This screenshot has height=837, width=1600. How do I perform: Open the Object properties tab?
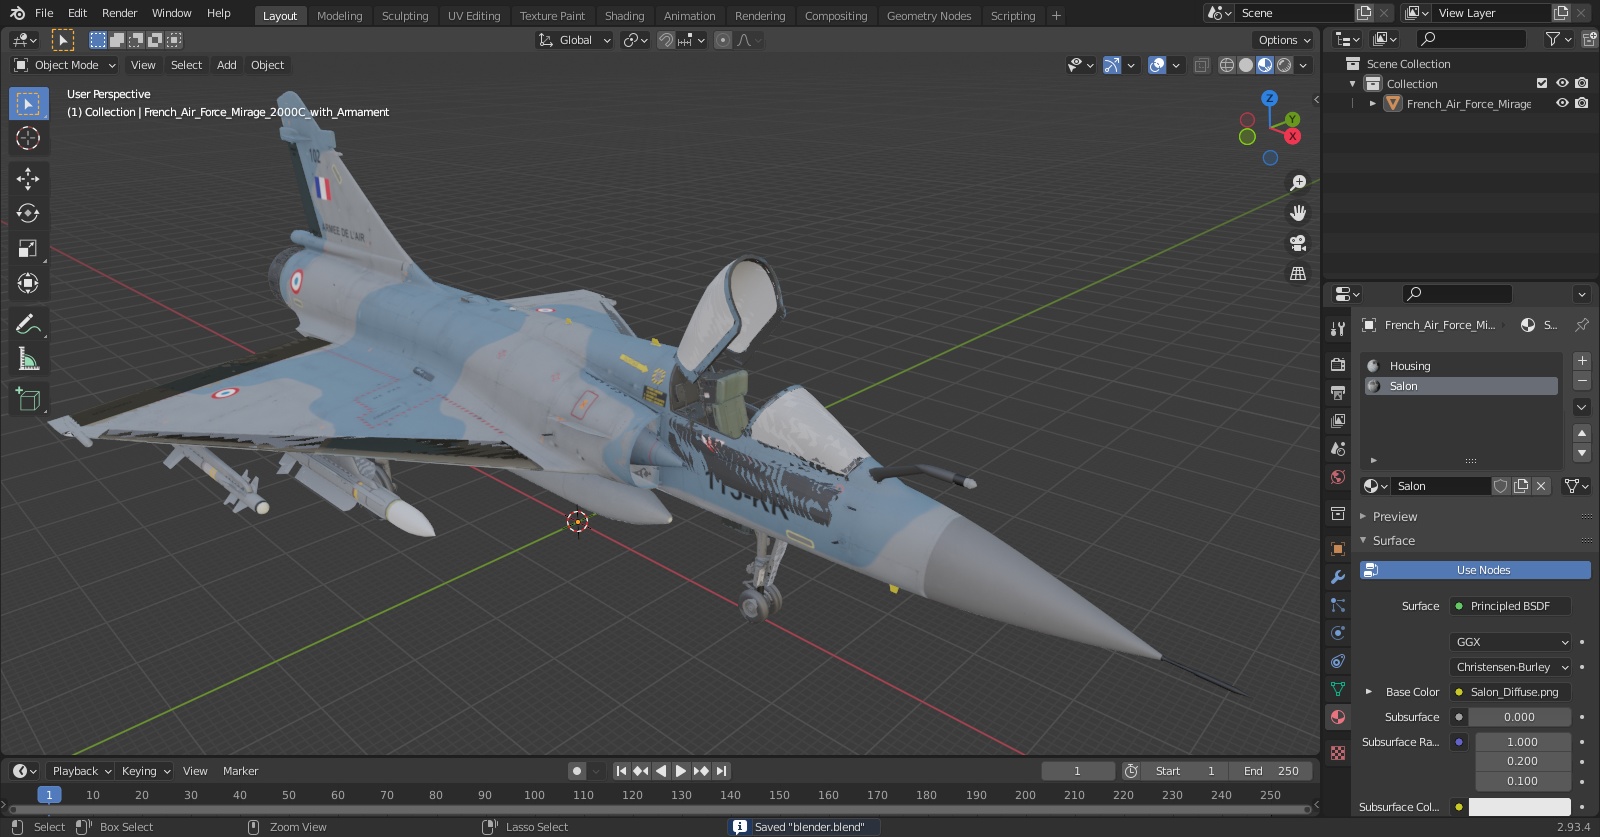[1338, 549]
